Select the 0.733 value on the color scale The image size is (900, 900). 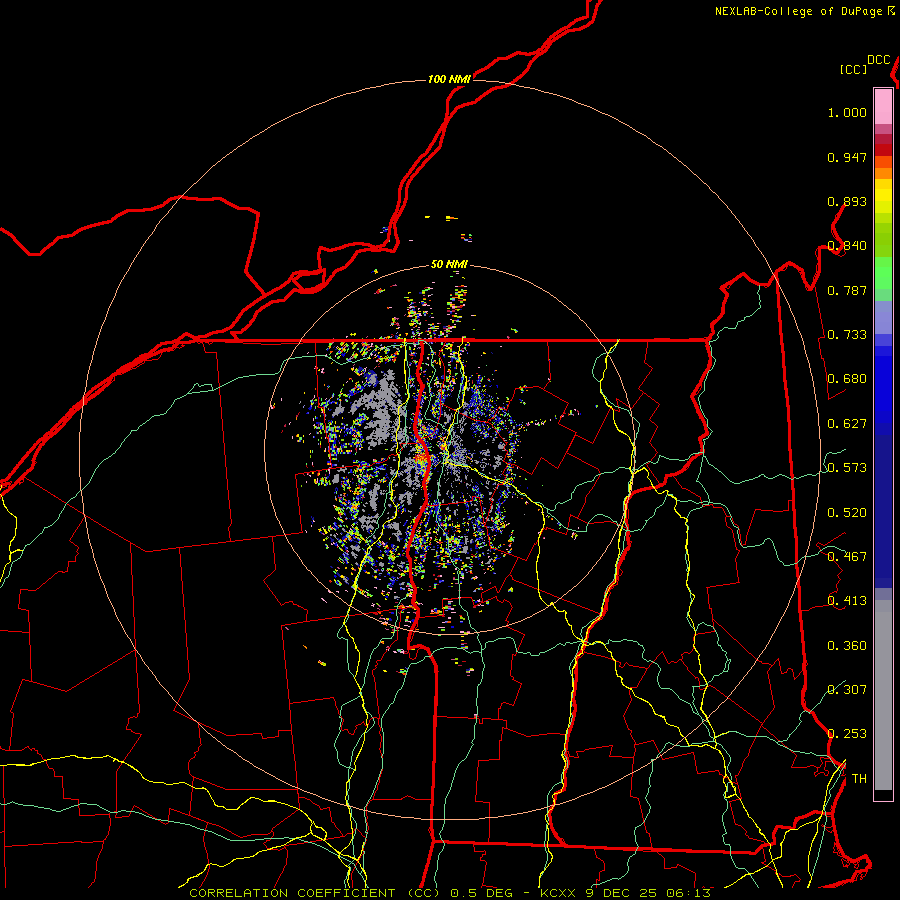847,335
